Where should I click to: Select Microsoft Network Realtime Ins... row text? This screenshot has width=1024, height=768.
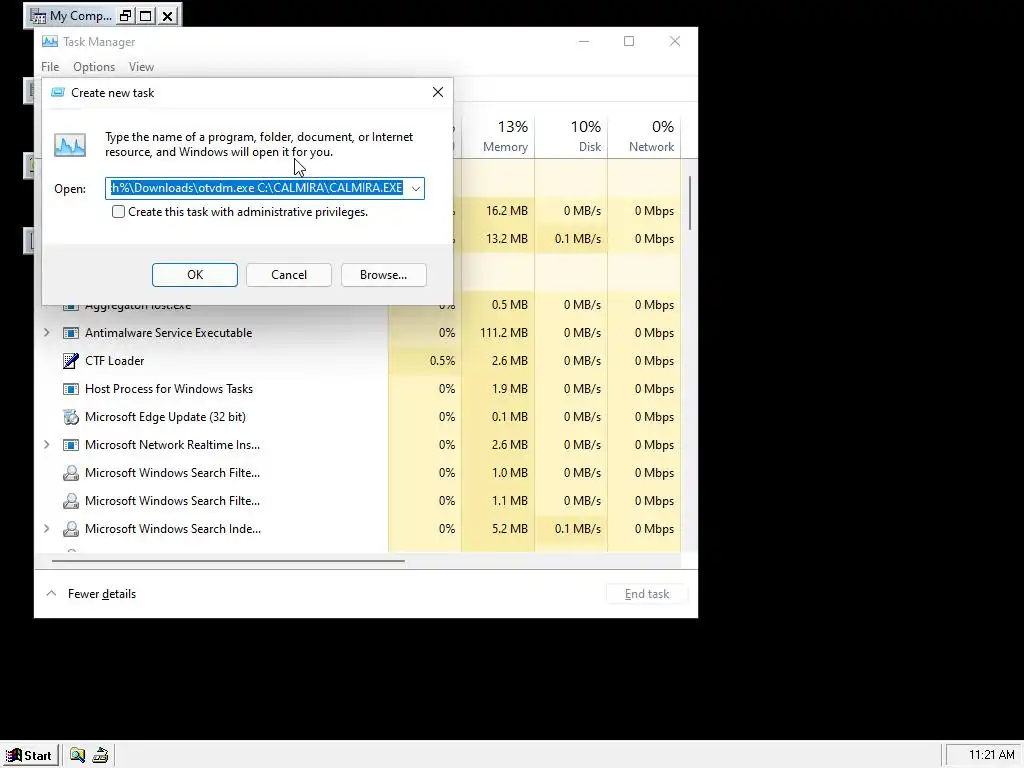(x=172, y=445)
